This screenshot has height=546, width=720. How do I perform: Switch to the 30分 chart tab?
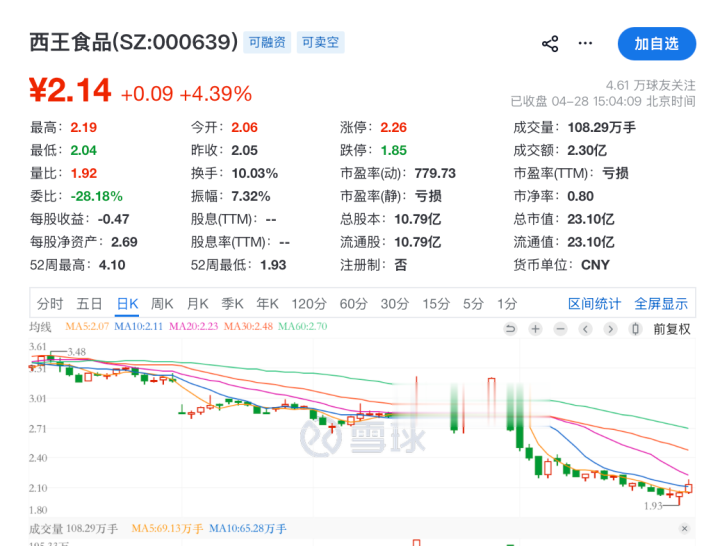point(395,304)
